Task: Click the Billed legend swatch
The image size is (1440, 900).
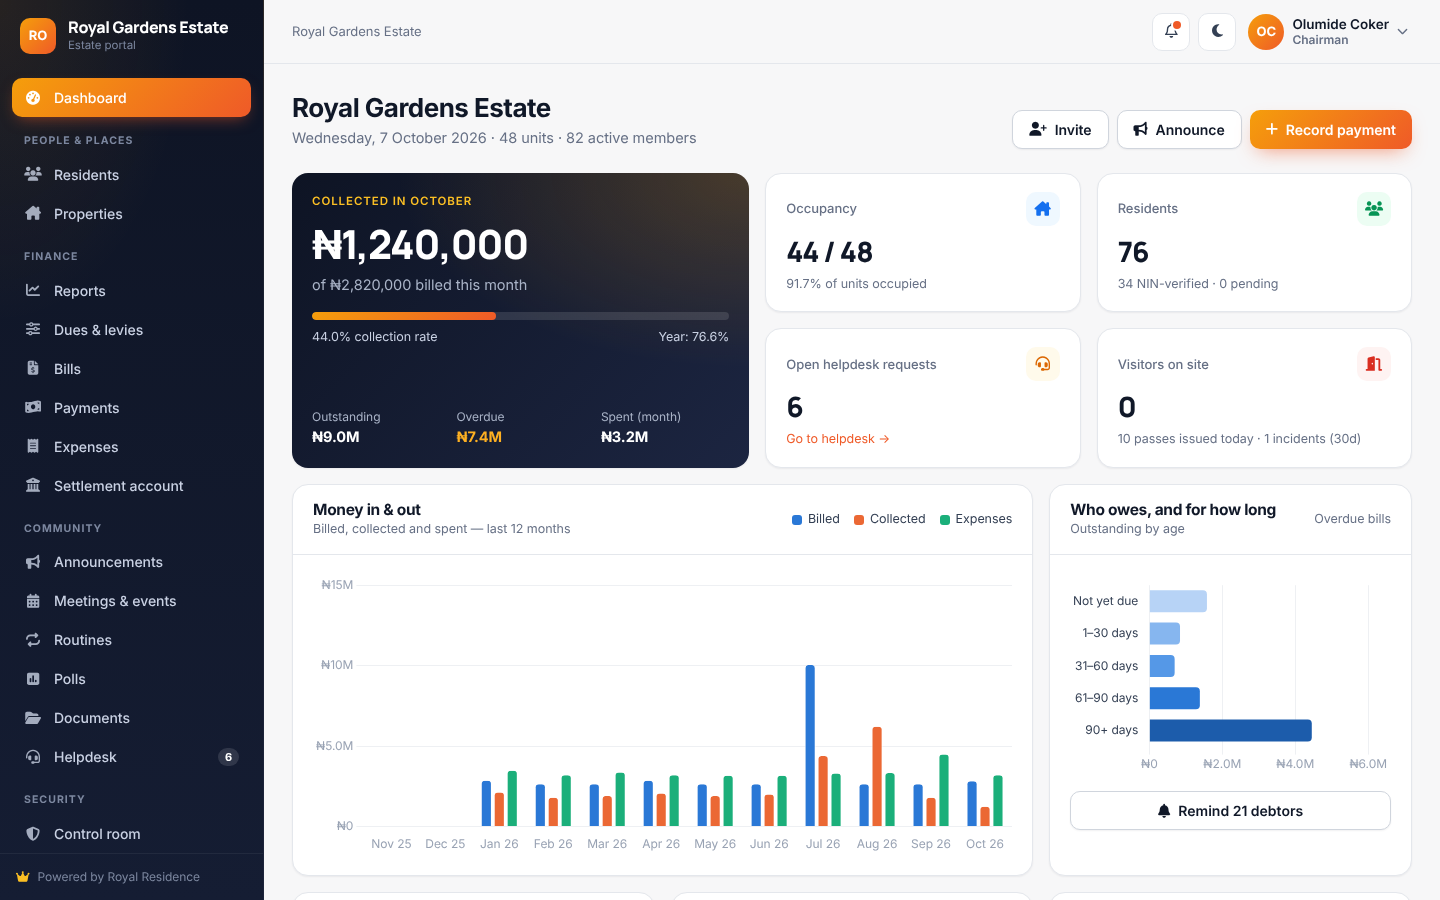Action: [797, 519]
